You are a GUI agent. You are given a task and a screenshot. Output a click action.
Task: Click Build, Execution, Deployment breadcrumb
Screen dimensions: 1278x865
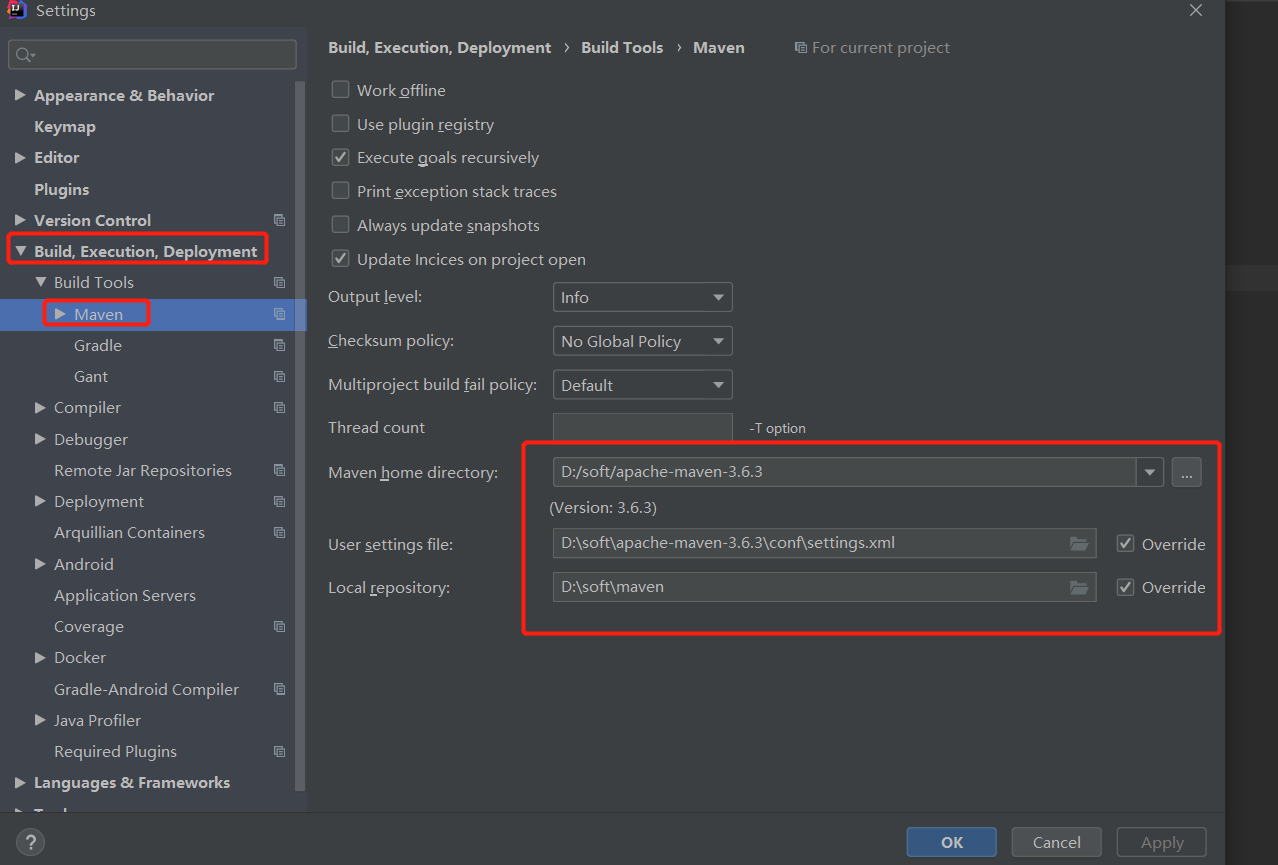pos(440,47)
